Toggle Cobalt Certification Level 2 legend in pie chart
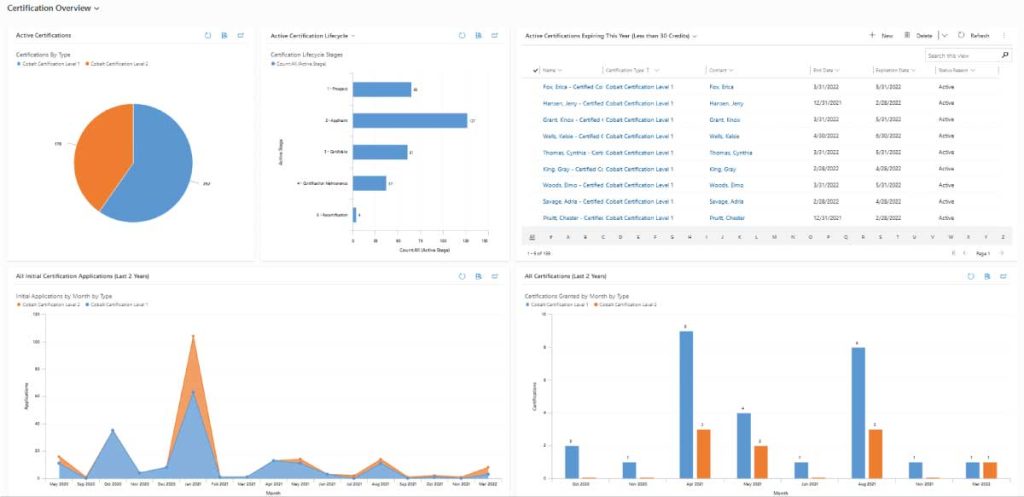This screenshot has width=1024, height=497. pyautogui.click(x=117, y=64)
